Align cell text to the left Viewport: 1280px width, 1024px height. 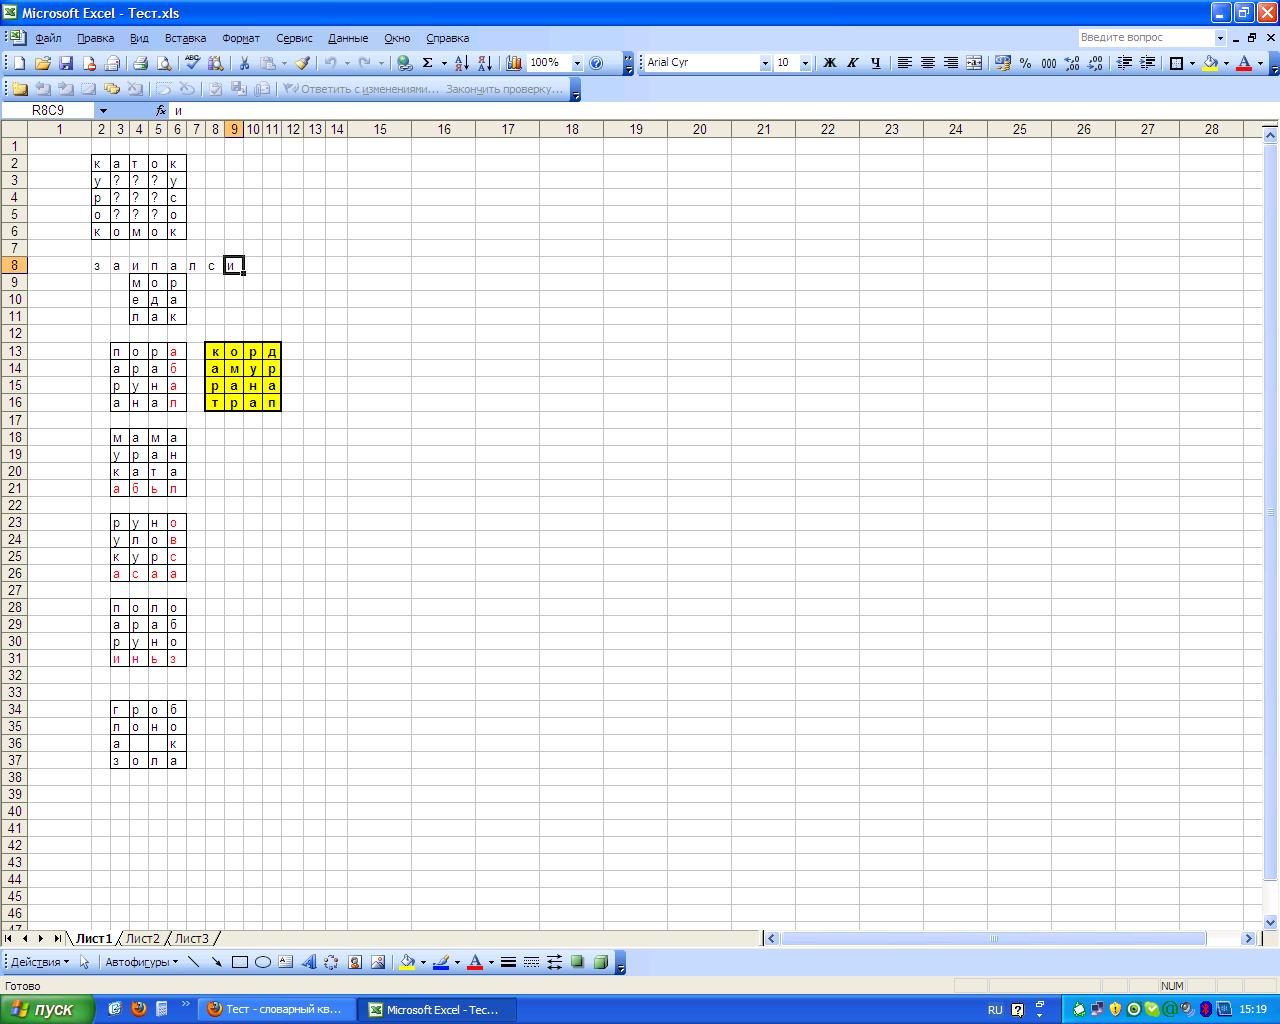pos(904,63)
